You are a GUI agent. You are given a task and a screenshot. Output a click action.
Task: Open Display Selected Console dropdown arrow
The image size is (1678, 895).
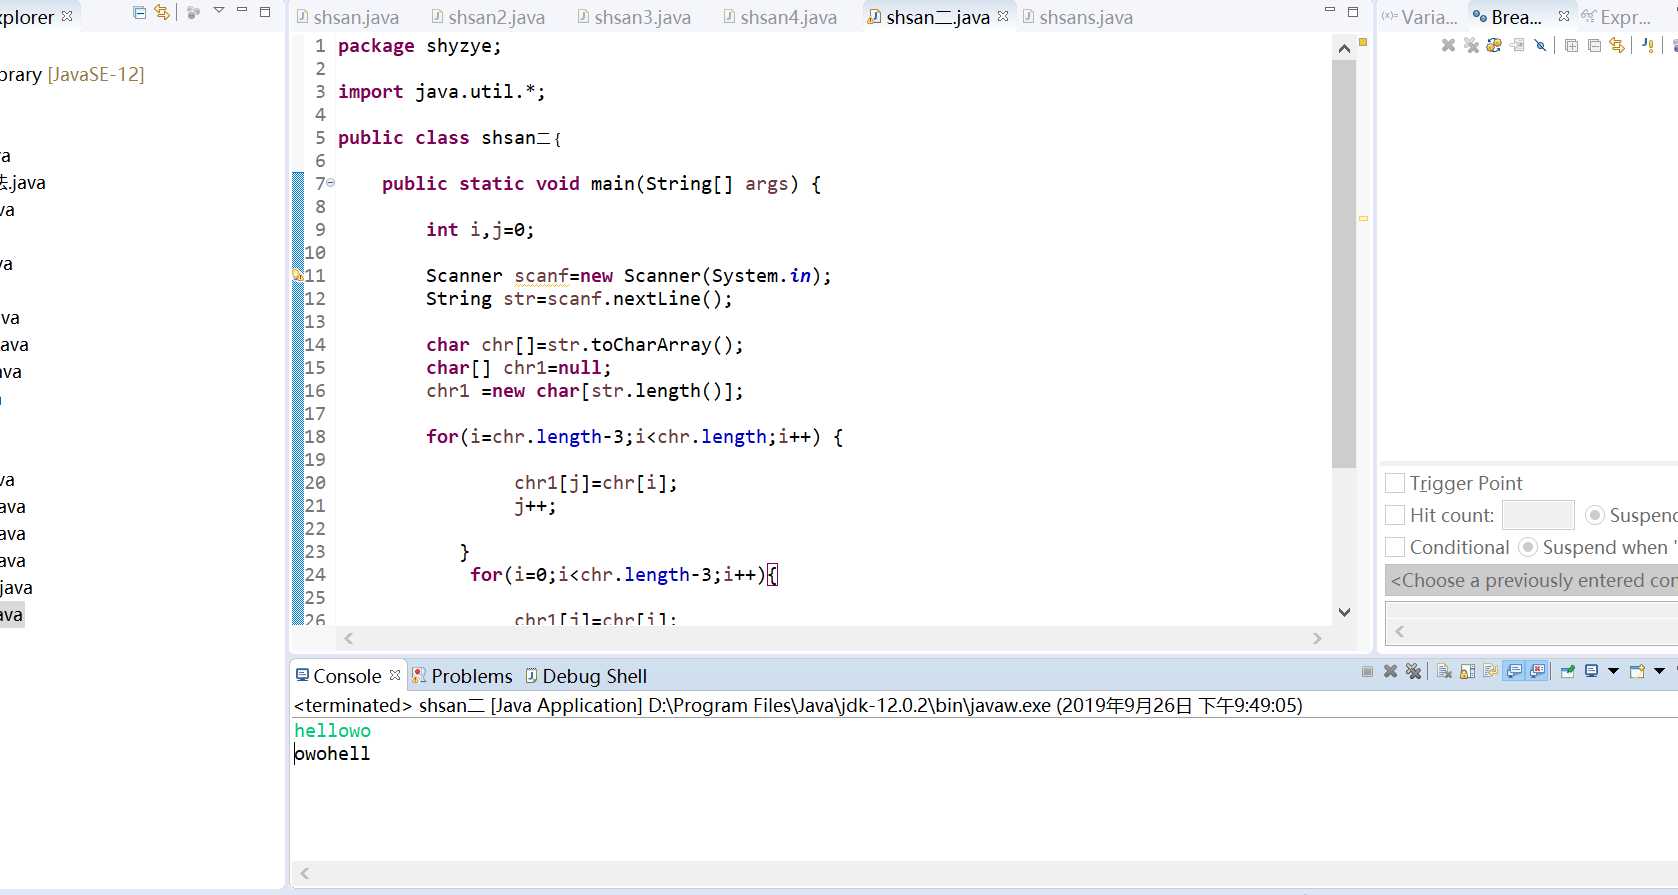(1613, 671)
